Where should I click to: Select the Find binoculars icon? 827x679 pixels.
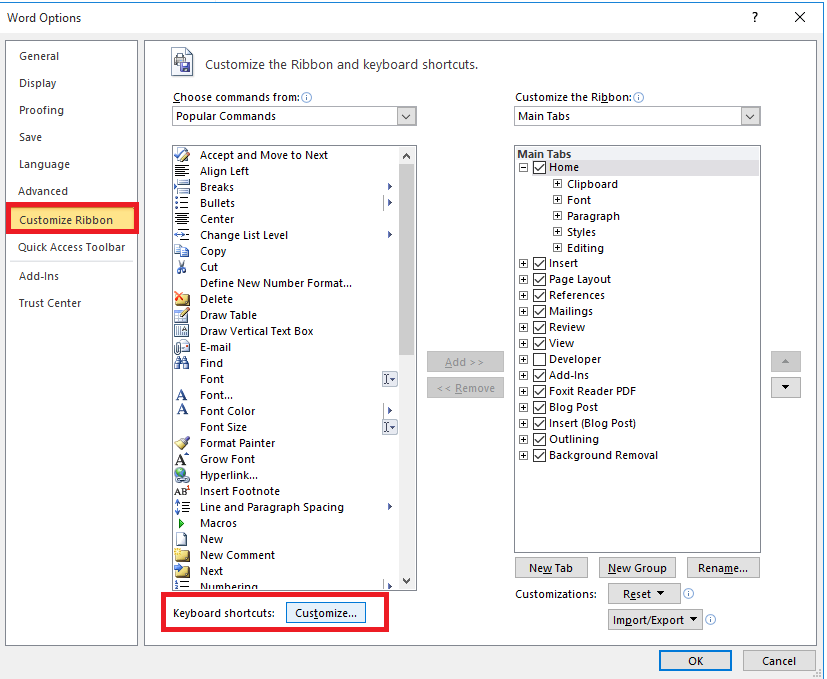182,363
